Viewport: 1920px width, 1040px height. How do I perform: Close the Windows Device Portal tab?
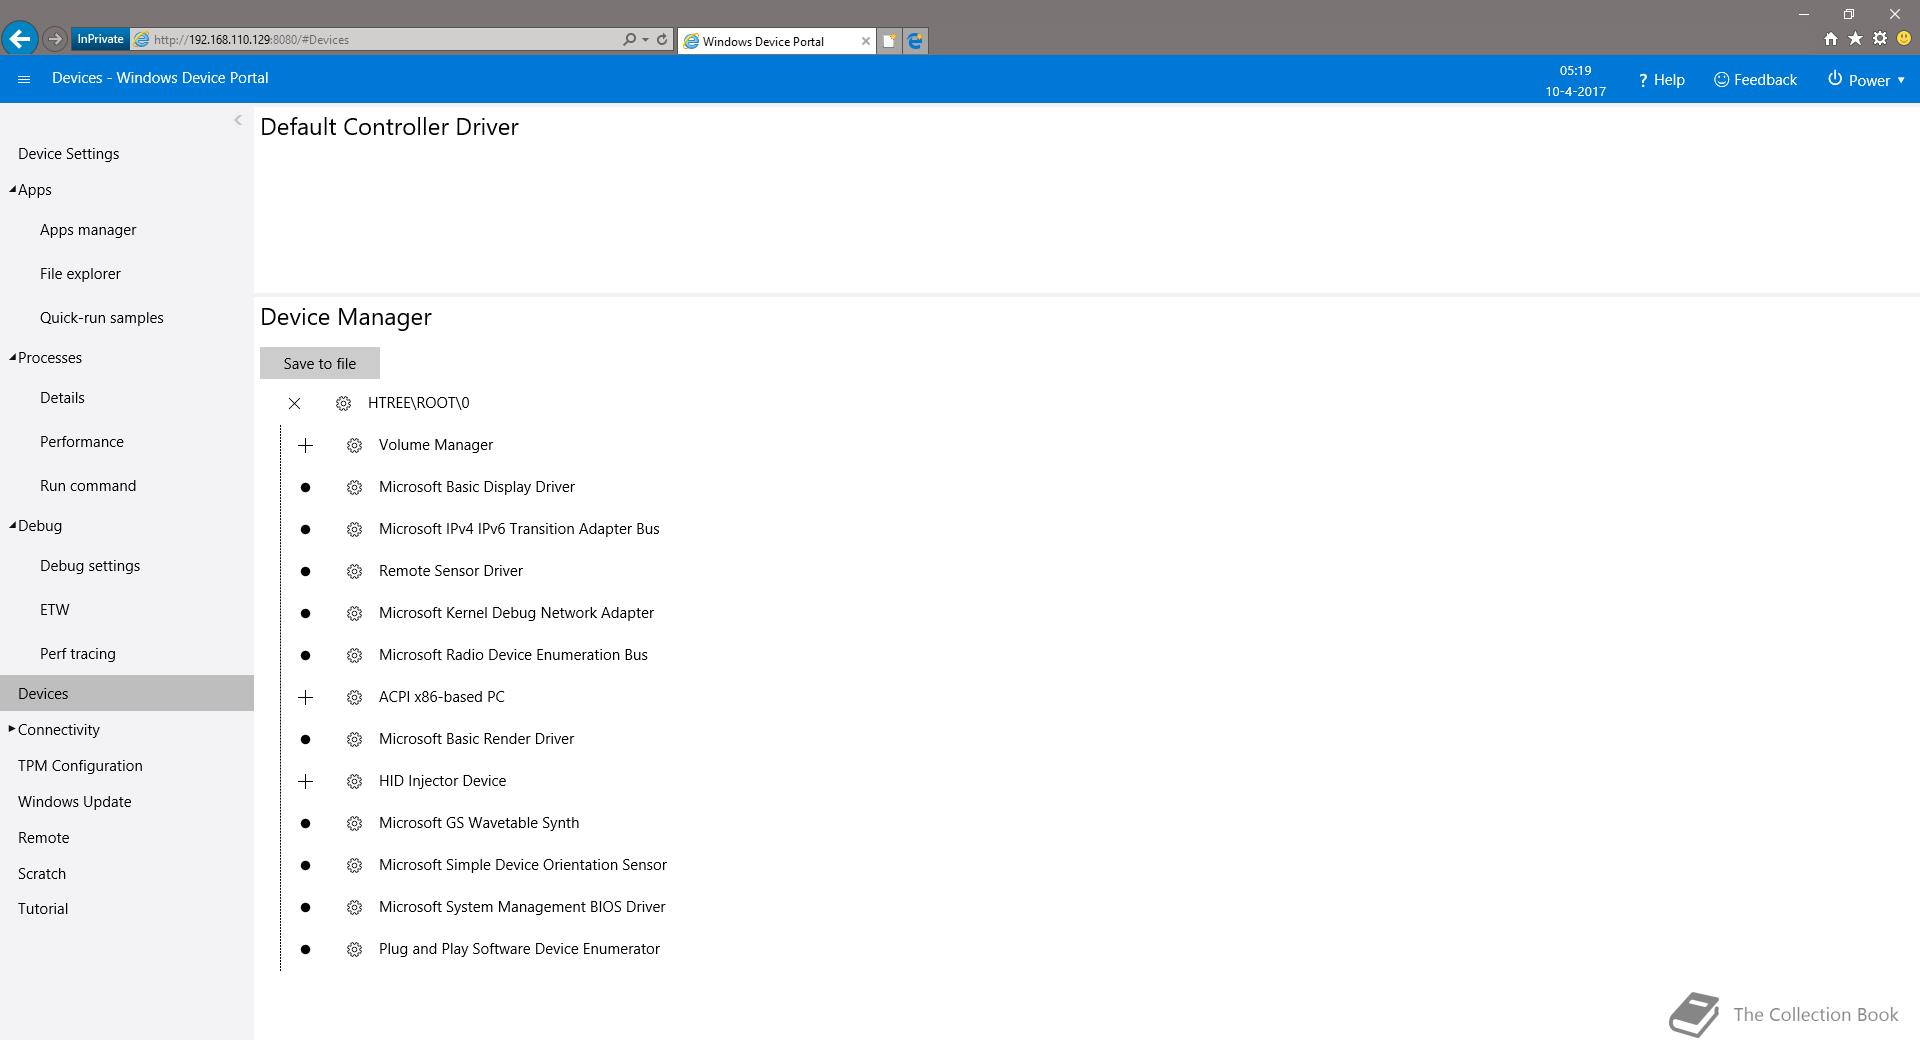[x=865, y=41]
